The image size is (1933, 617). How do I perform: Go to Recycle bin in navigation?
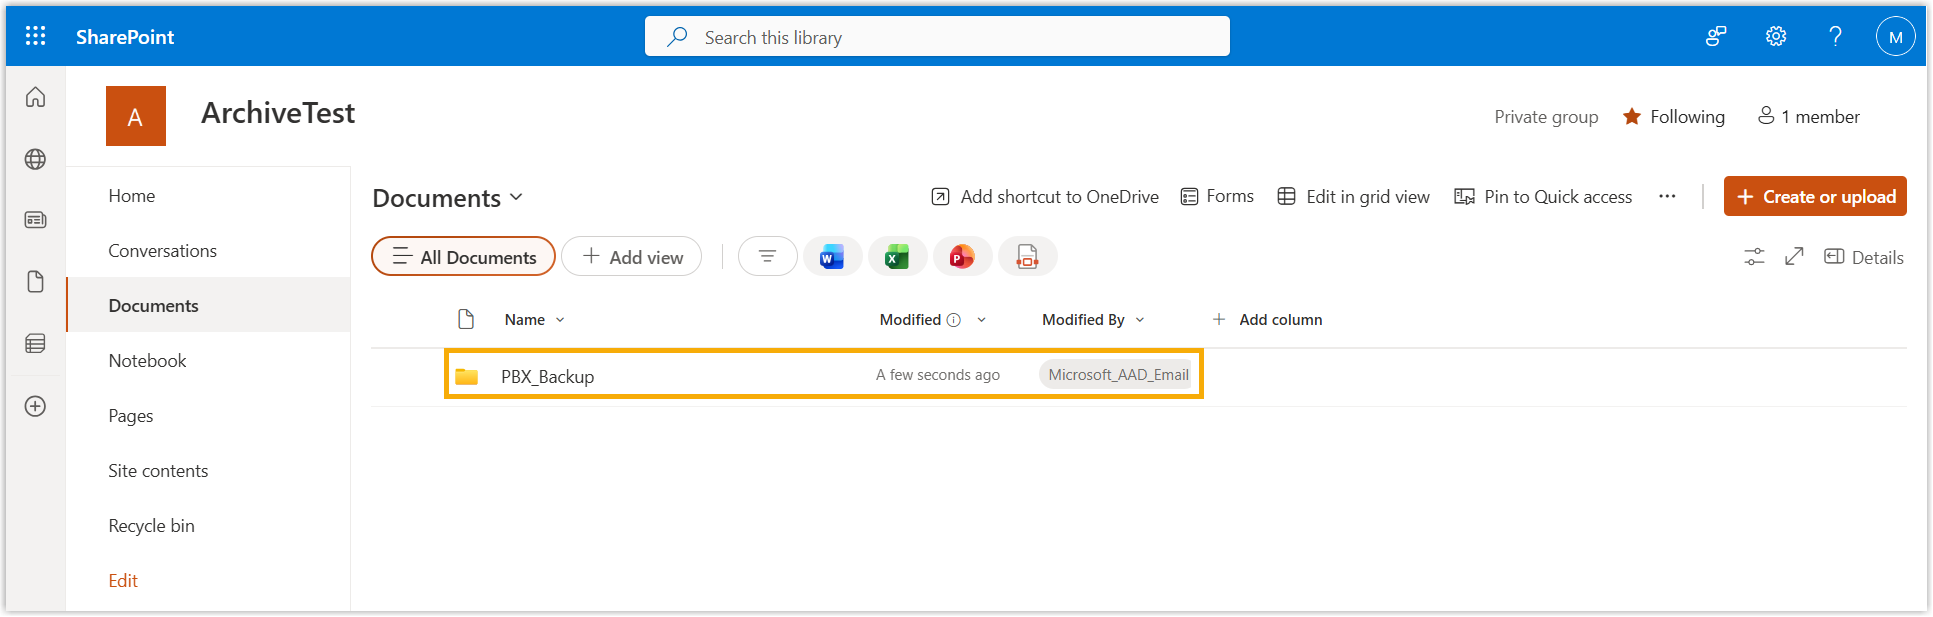click(152, 526)
